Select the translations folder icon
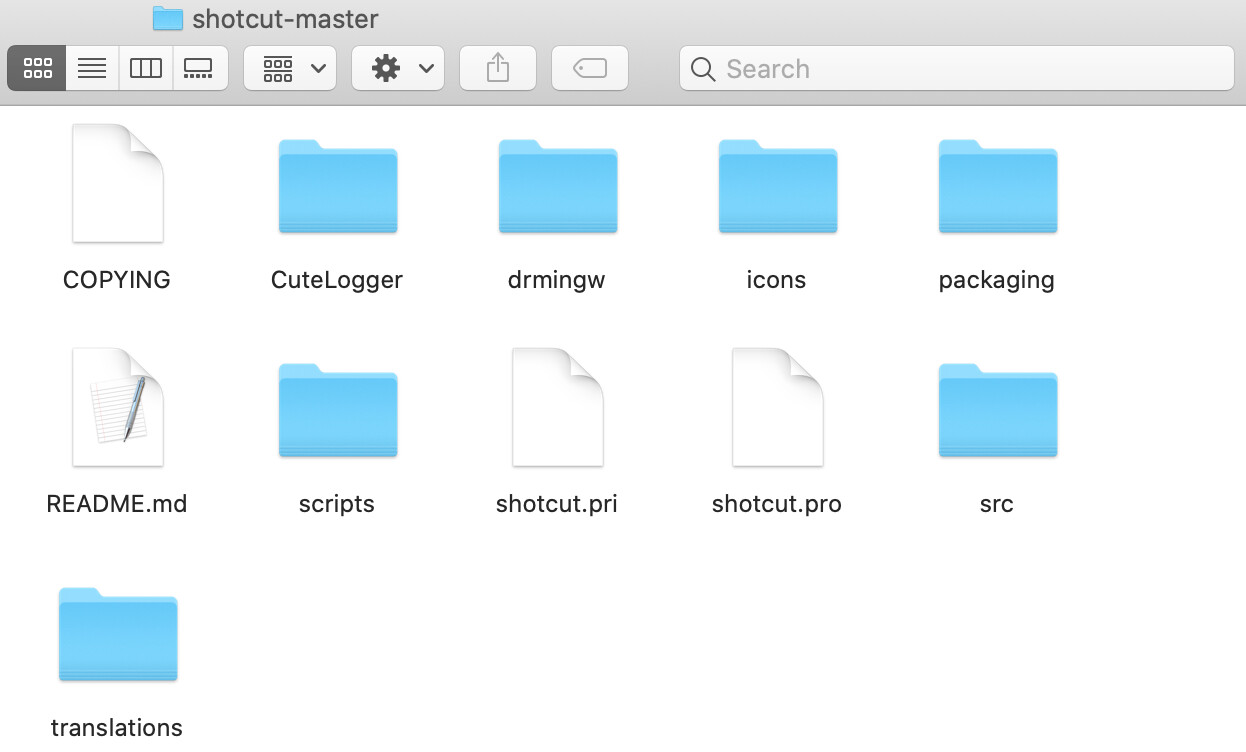The width and height of the screenshot is (1246, 752). tap(118, 635)
